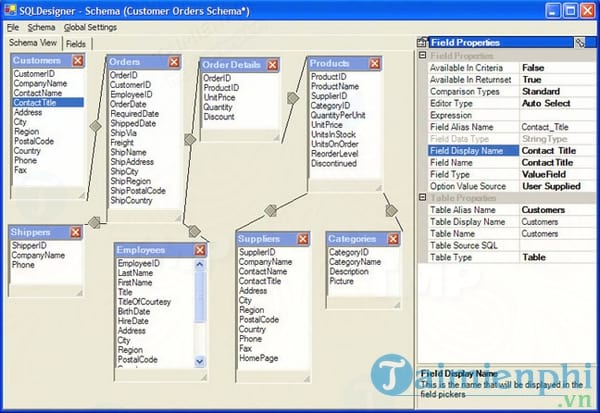
Task: Click the empty Table Source SQL value
Action: 557,245
